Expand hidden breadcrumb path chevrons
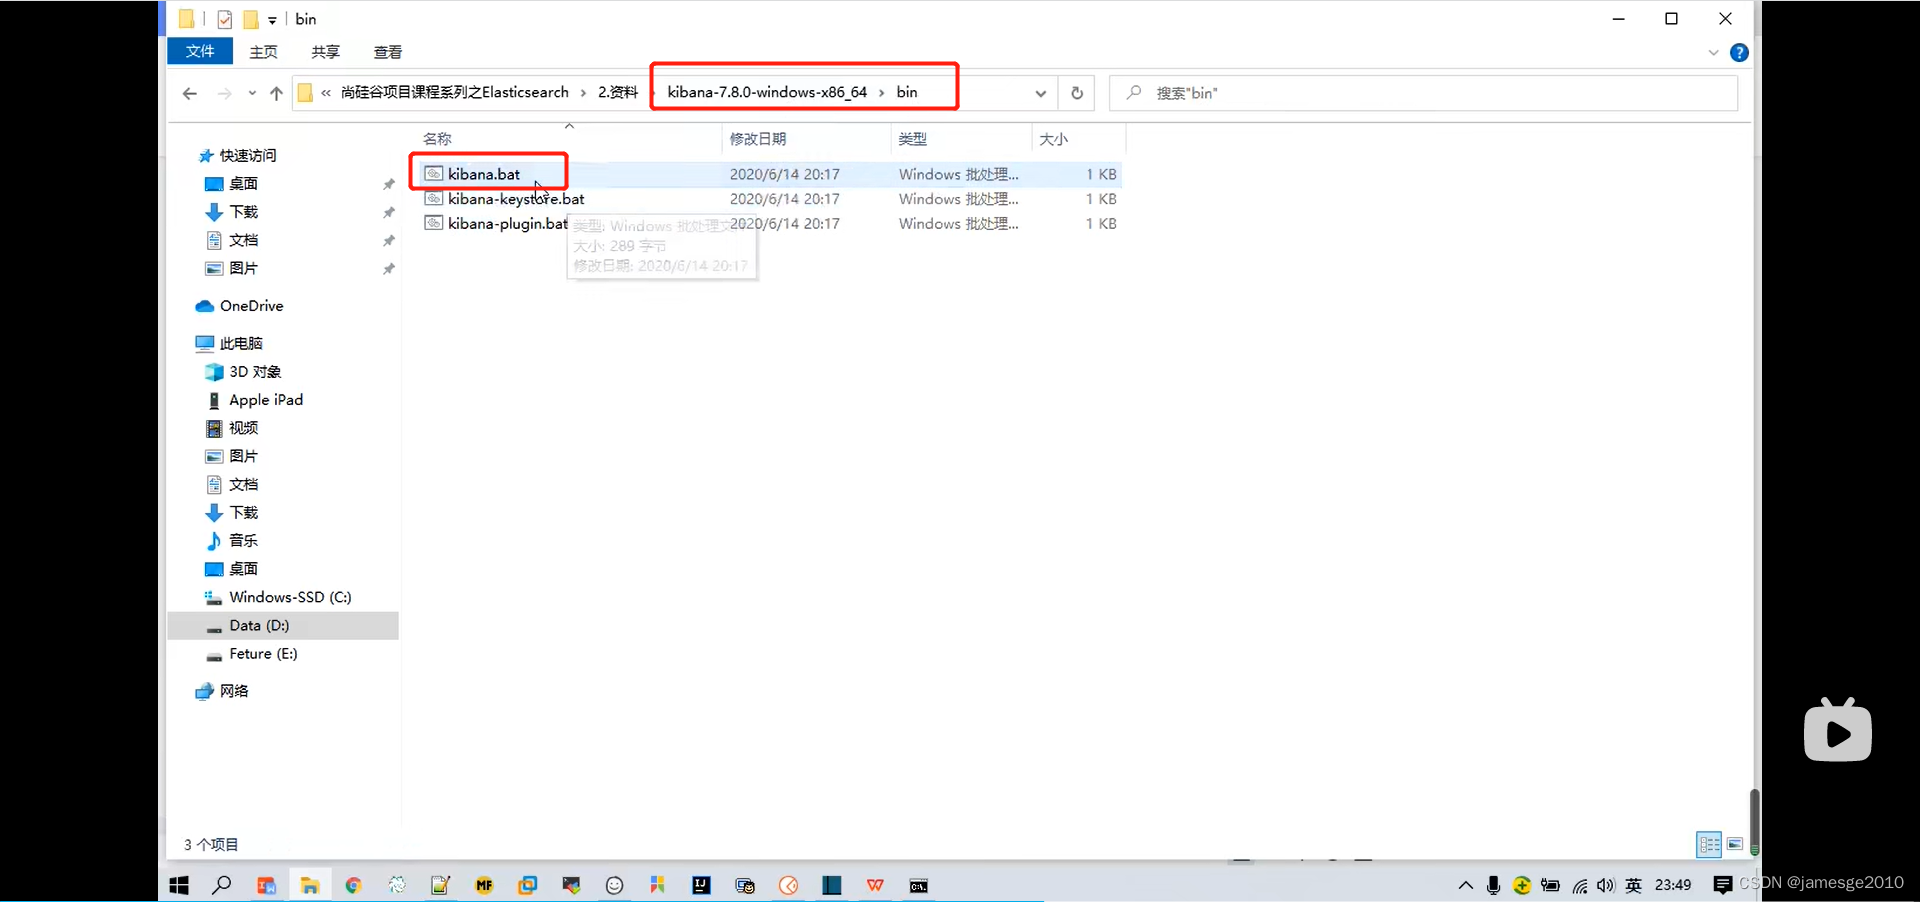Viewport: 1920px width, 902px height. [326, 93]
